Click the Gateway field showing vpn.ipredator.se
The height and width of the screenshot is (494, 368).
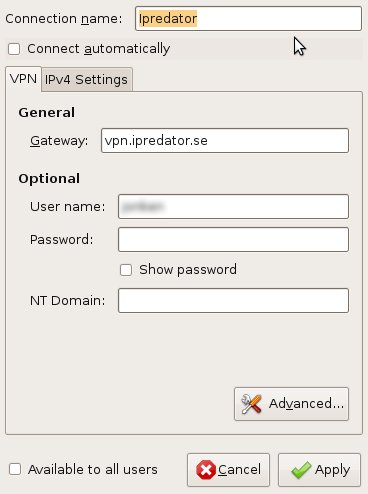[225, 141]
